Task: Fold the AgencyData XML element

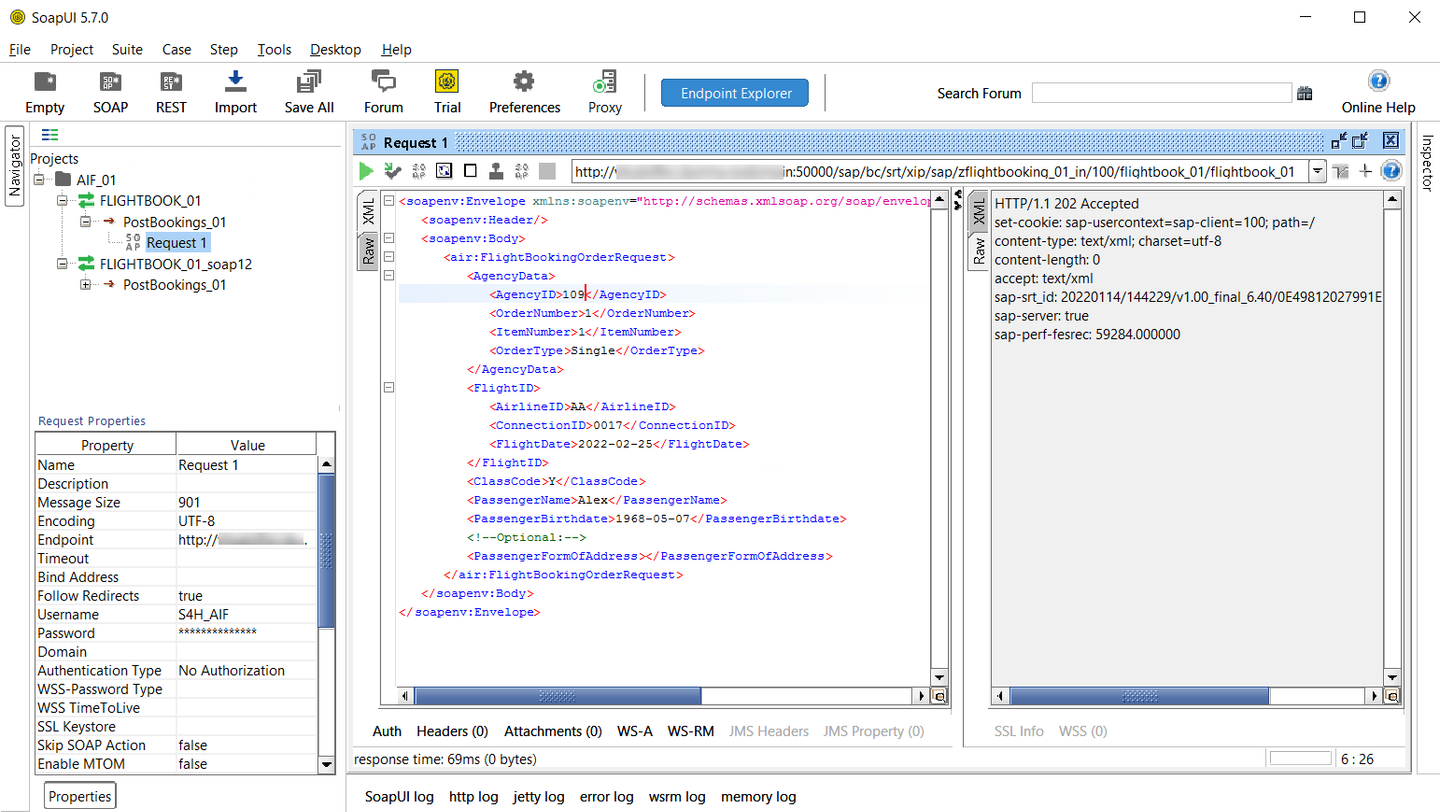Action: (389, 275)
